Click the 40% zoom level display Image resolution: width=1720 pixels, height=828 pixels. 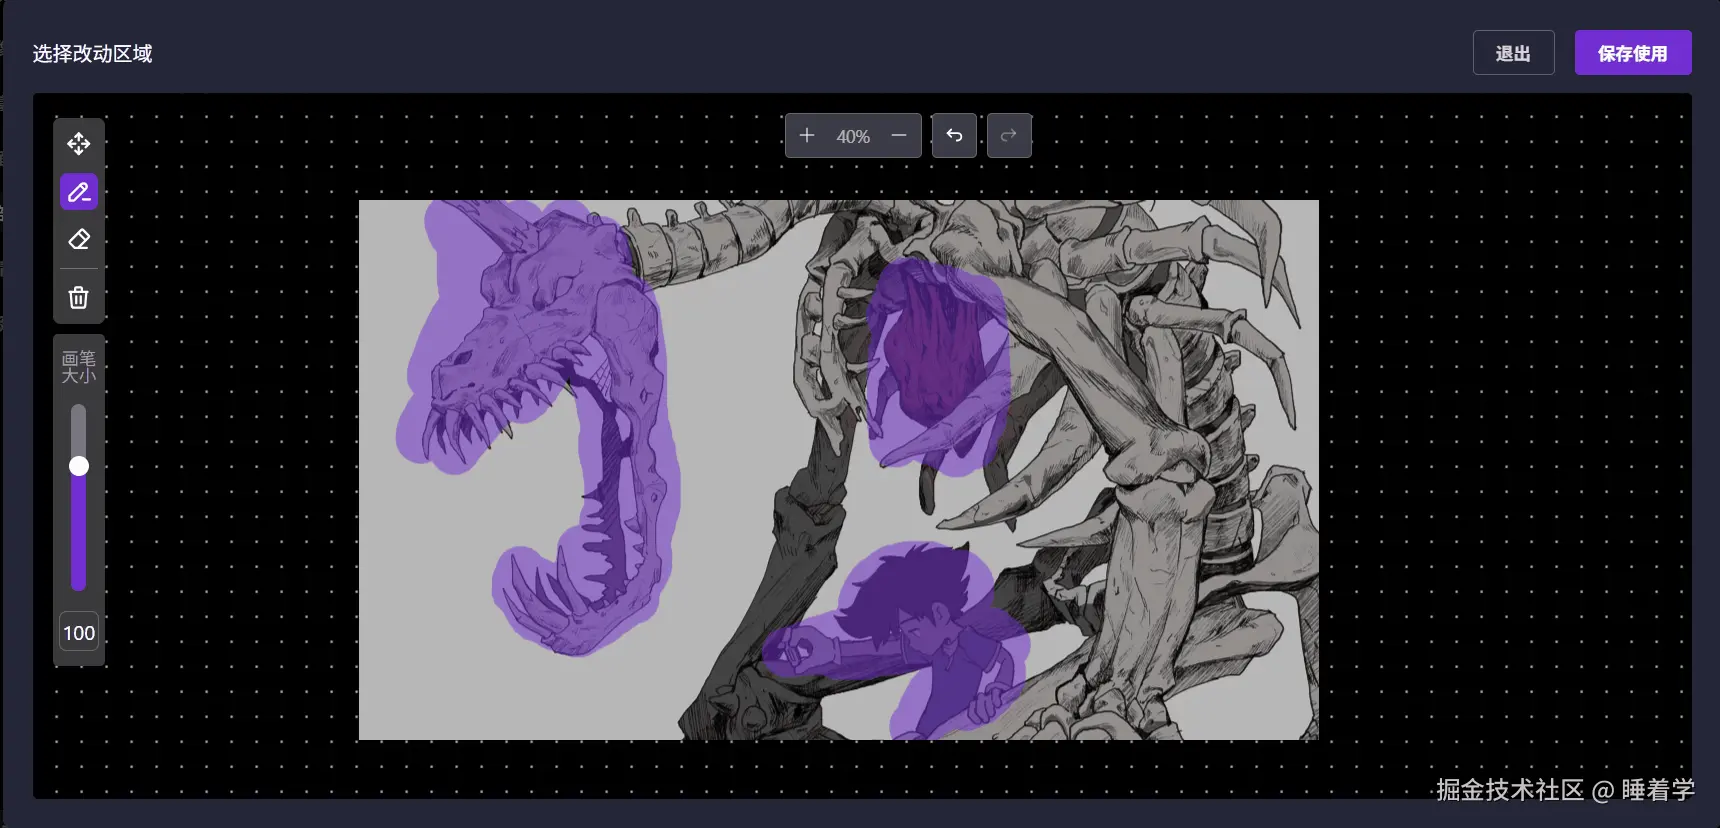853,136
